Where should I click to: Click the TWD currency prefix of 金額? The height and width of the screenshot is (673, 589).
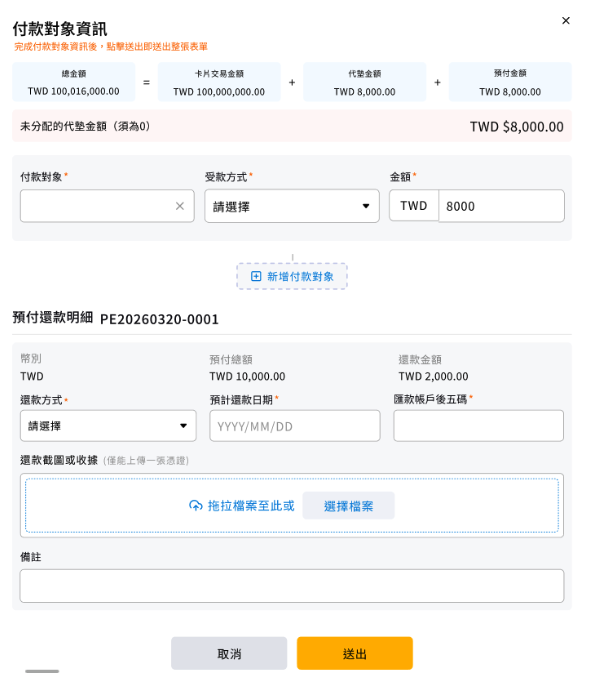[414, 206]
